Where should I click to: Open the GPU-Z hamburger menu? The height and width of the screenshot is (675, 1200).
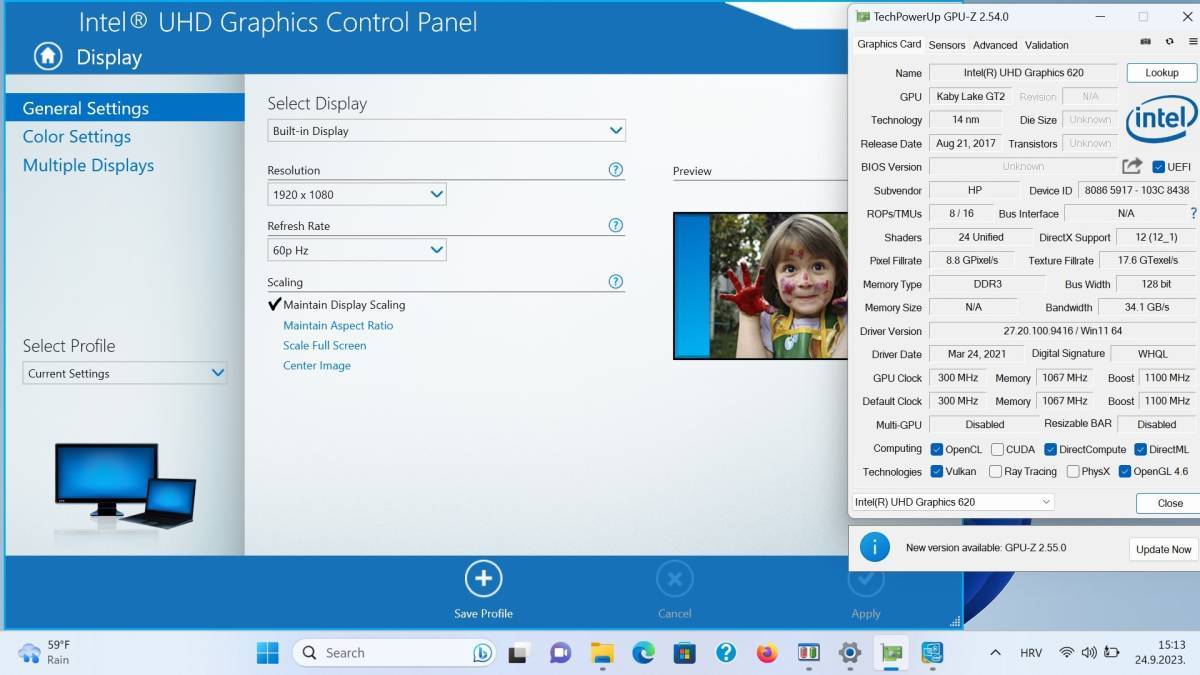click(x=1191, y=42)
